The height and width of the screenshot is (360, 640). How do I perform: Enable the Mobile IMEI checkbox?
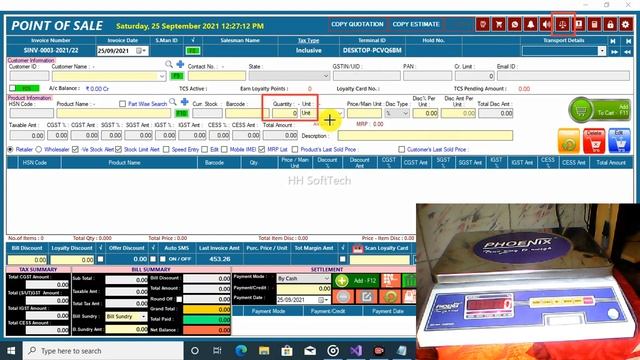[224, 149]
